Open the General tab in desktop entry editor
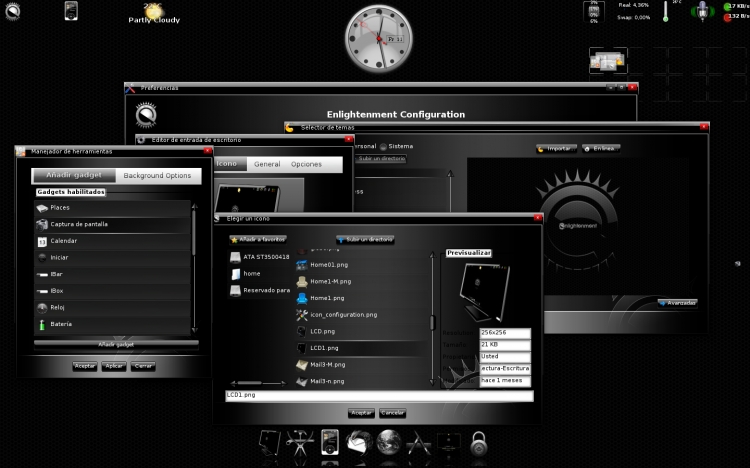750x468 pixels. (267, 164)
